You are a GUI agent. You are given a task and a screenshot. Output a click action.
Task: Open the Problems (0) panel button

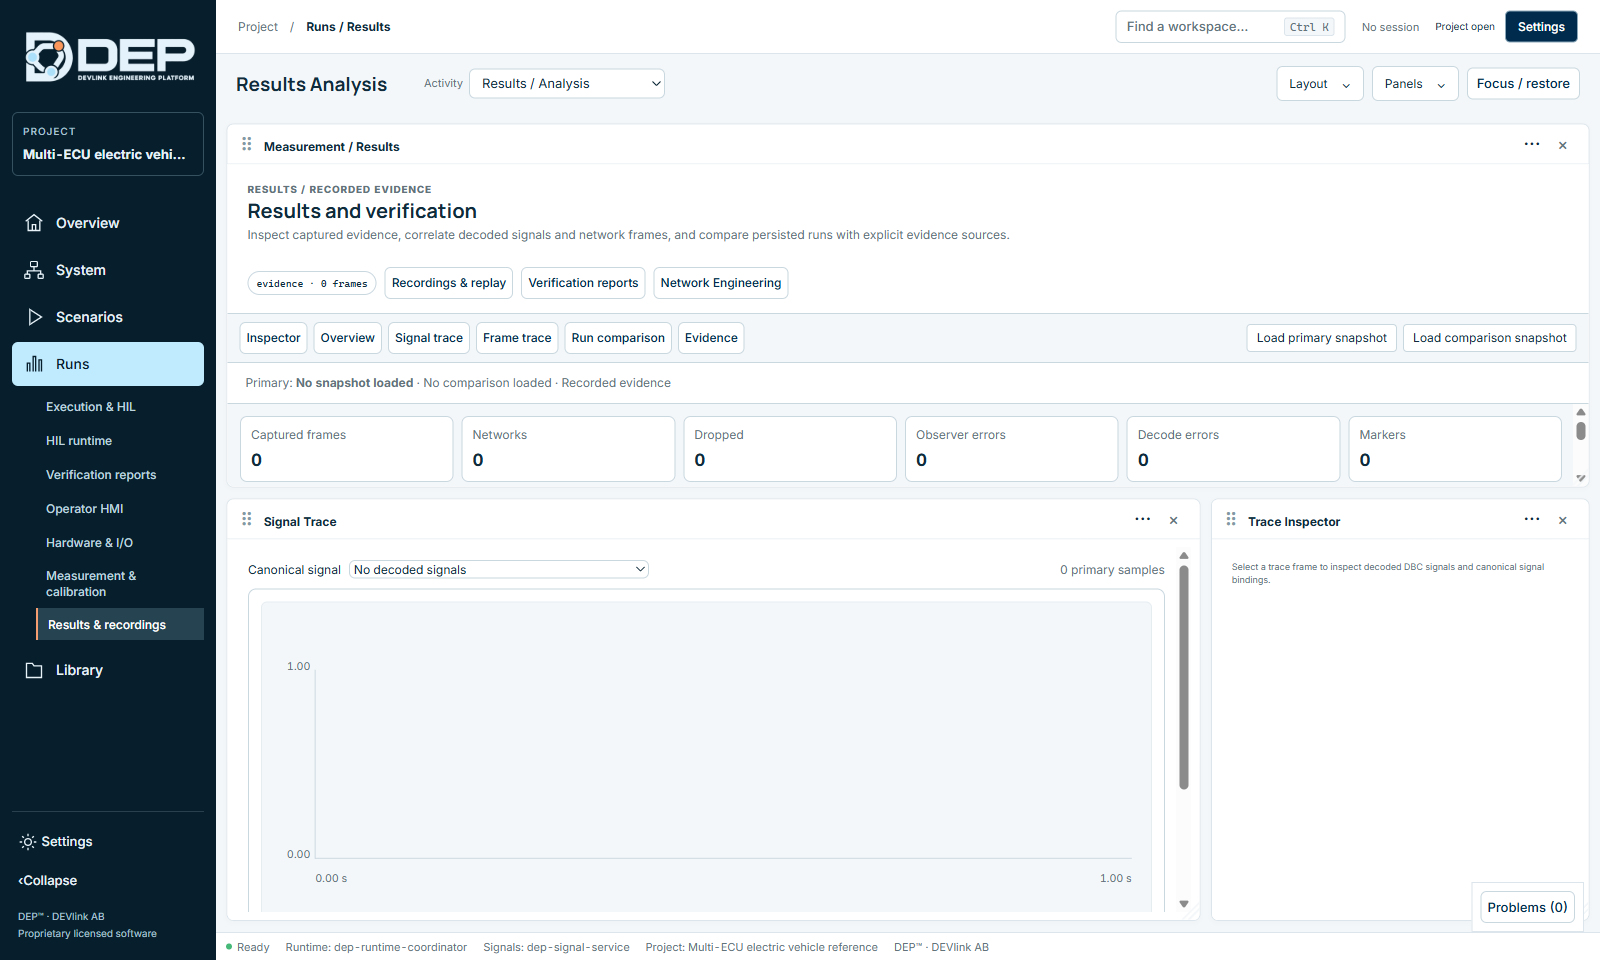pos(1527,907)
